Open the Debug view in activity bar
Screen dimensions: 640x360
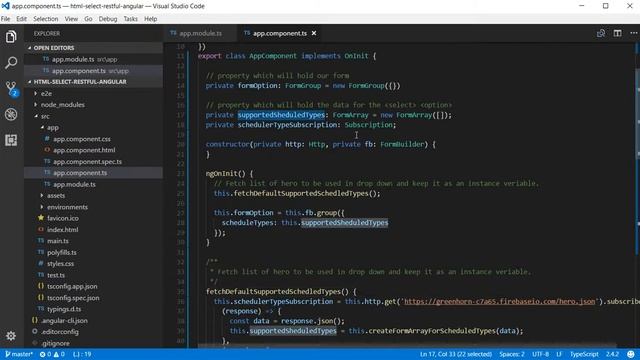pos(11,114)
